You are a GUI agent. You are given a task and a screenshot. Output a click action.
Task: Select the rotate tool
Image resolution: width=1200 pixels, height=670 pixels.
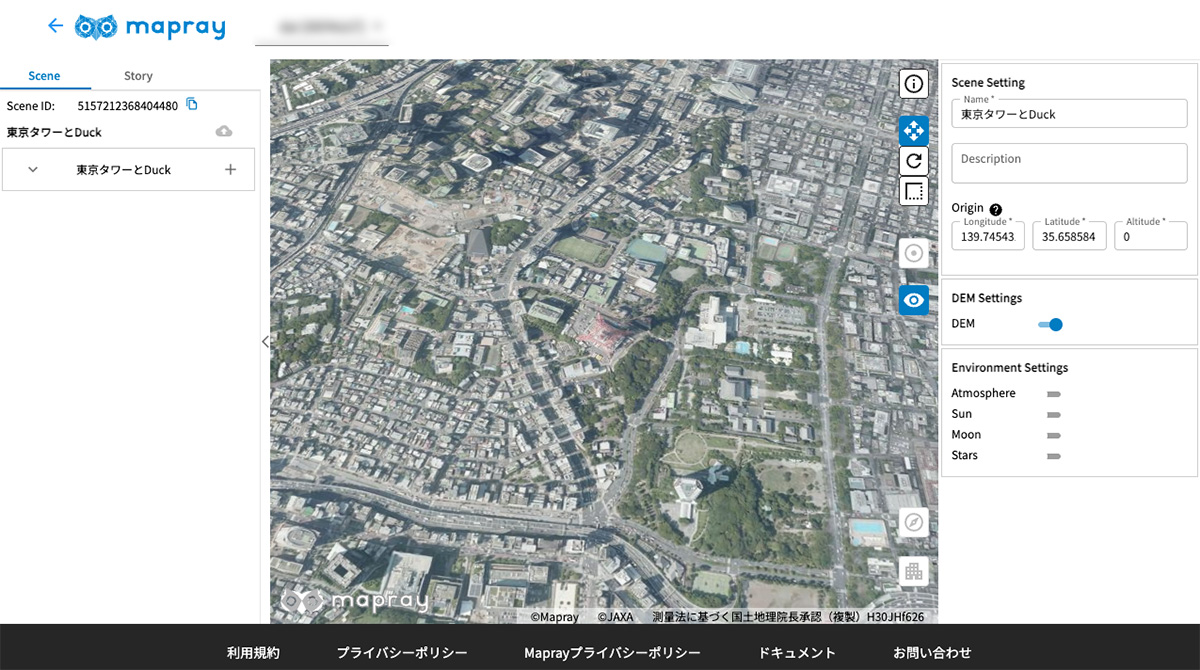pos(913,161)
